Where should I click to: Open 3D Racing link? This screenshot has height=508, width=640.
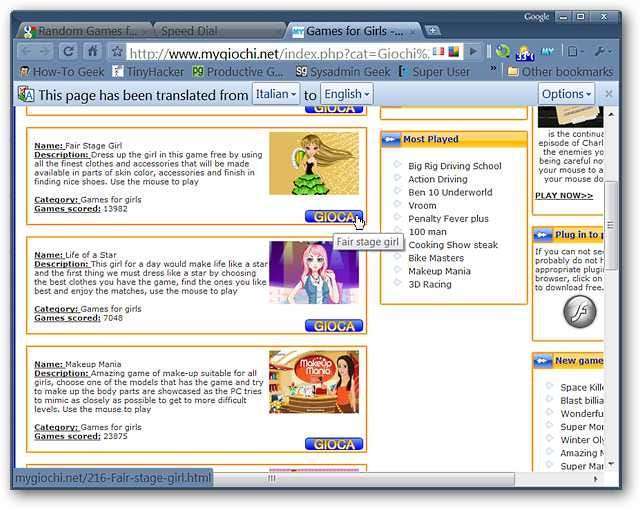tap(430, 284)
